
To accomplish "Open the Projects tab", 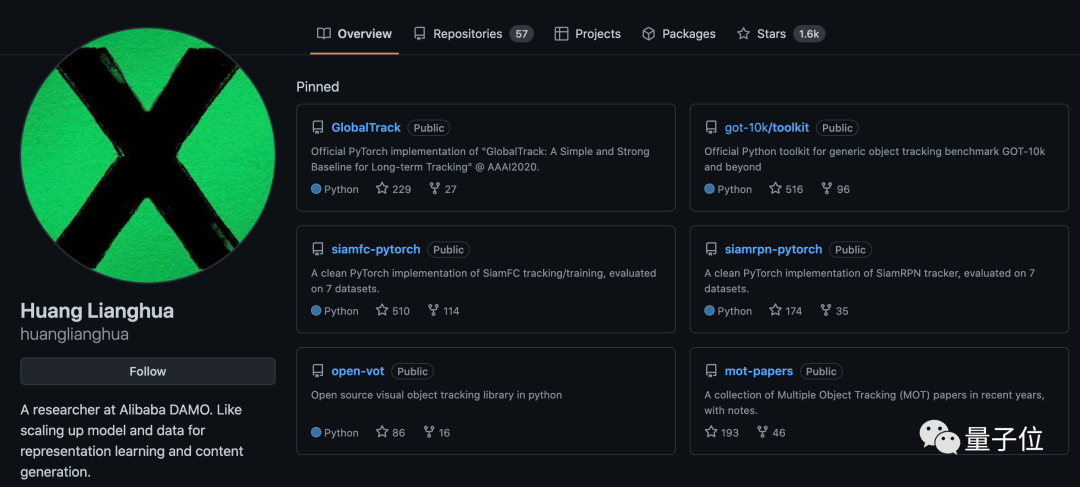I will click(588, 34).
